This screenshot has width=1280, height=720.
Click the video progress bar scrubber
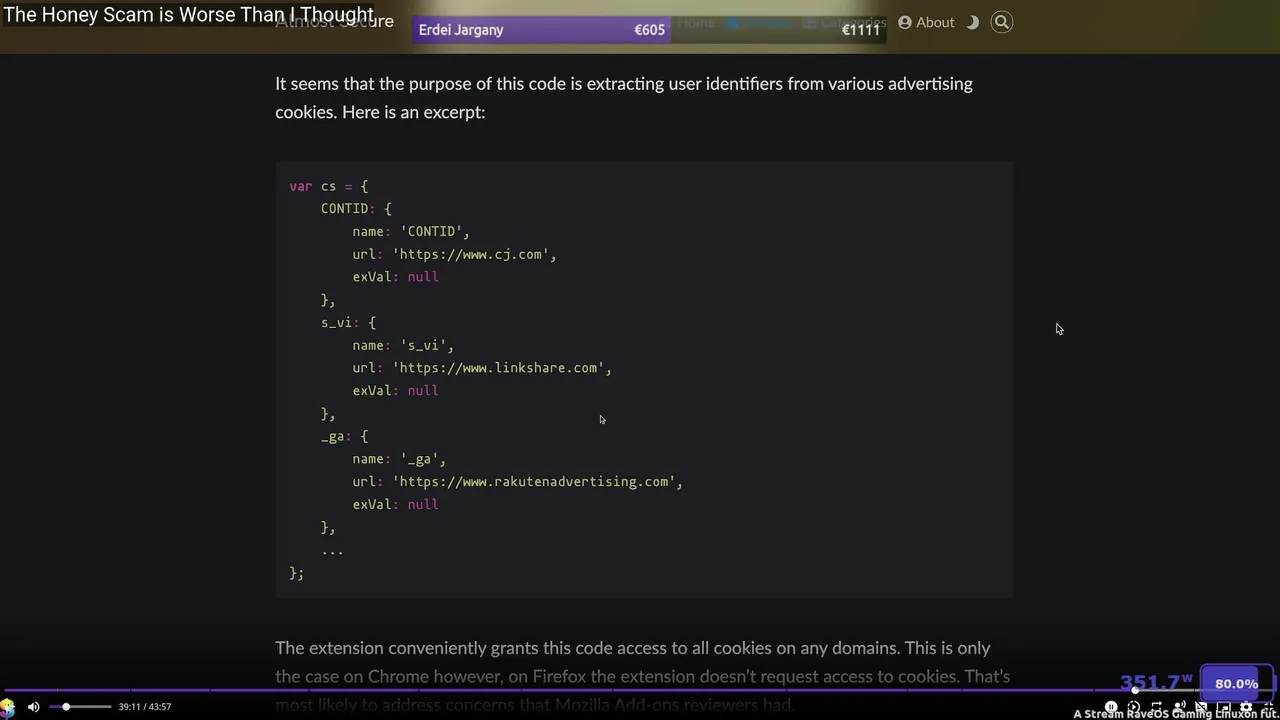point(1135,690)
